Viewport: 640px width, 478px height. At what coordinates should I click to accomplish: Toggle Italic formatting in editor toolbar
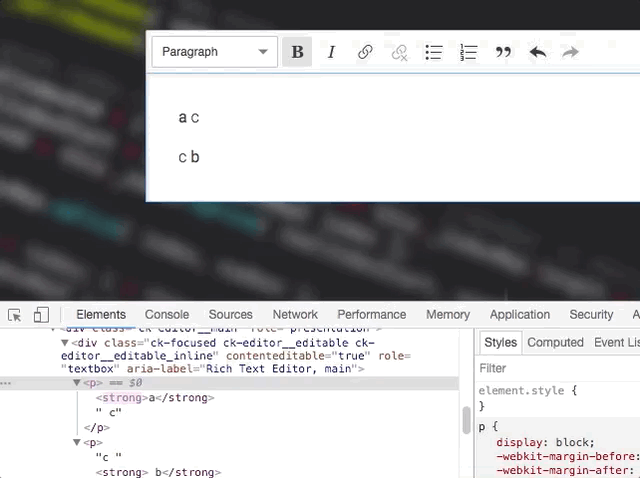[331, 52]
